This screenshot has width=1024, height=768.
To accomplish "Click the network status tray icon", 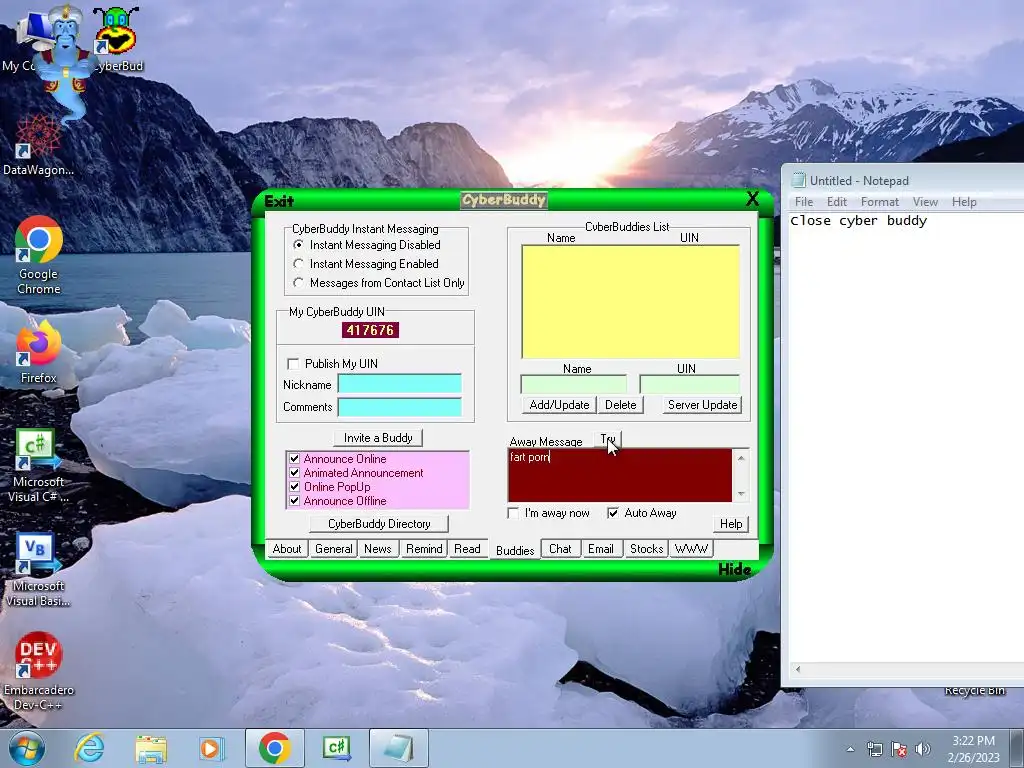I will 874,749.
